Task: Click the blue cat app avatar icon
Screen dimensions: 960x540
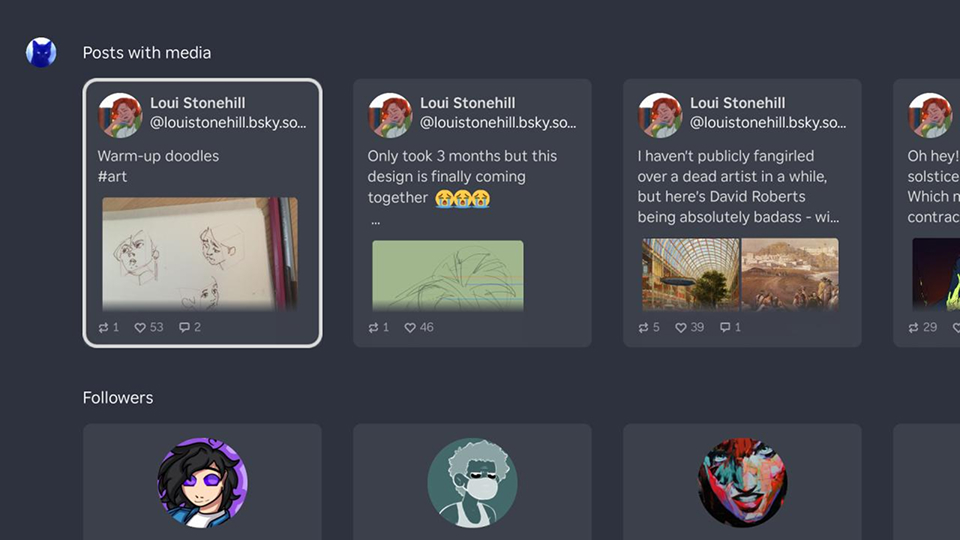Action: (x=41, y=53)
